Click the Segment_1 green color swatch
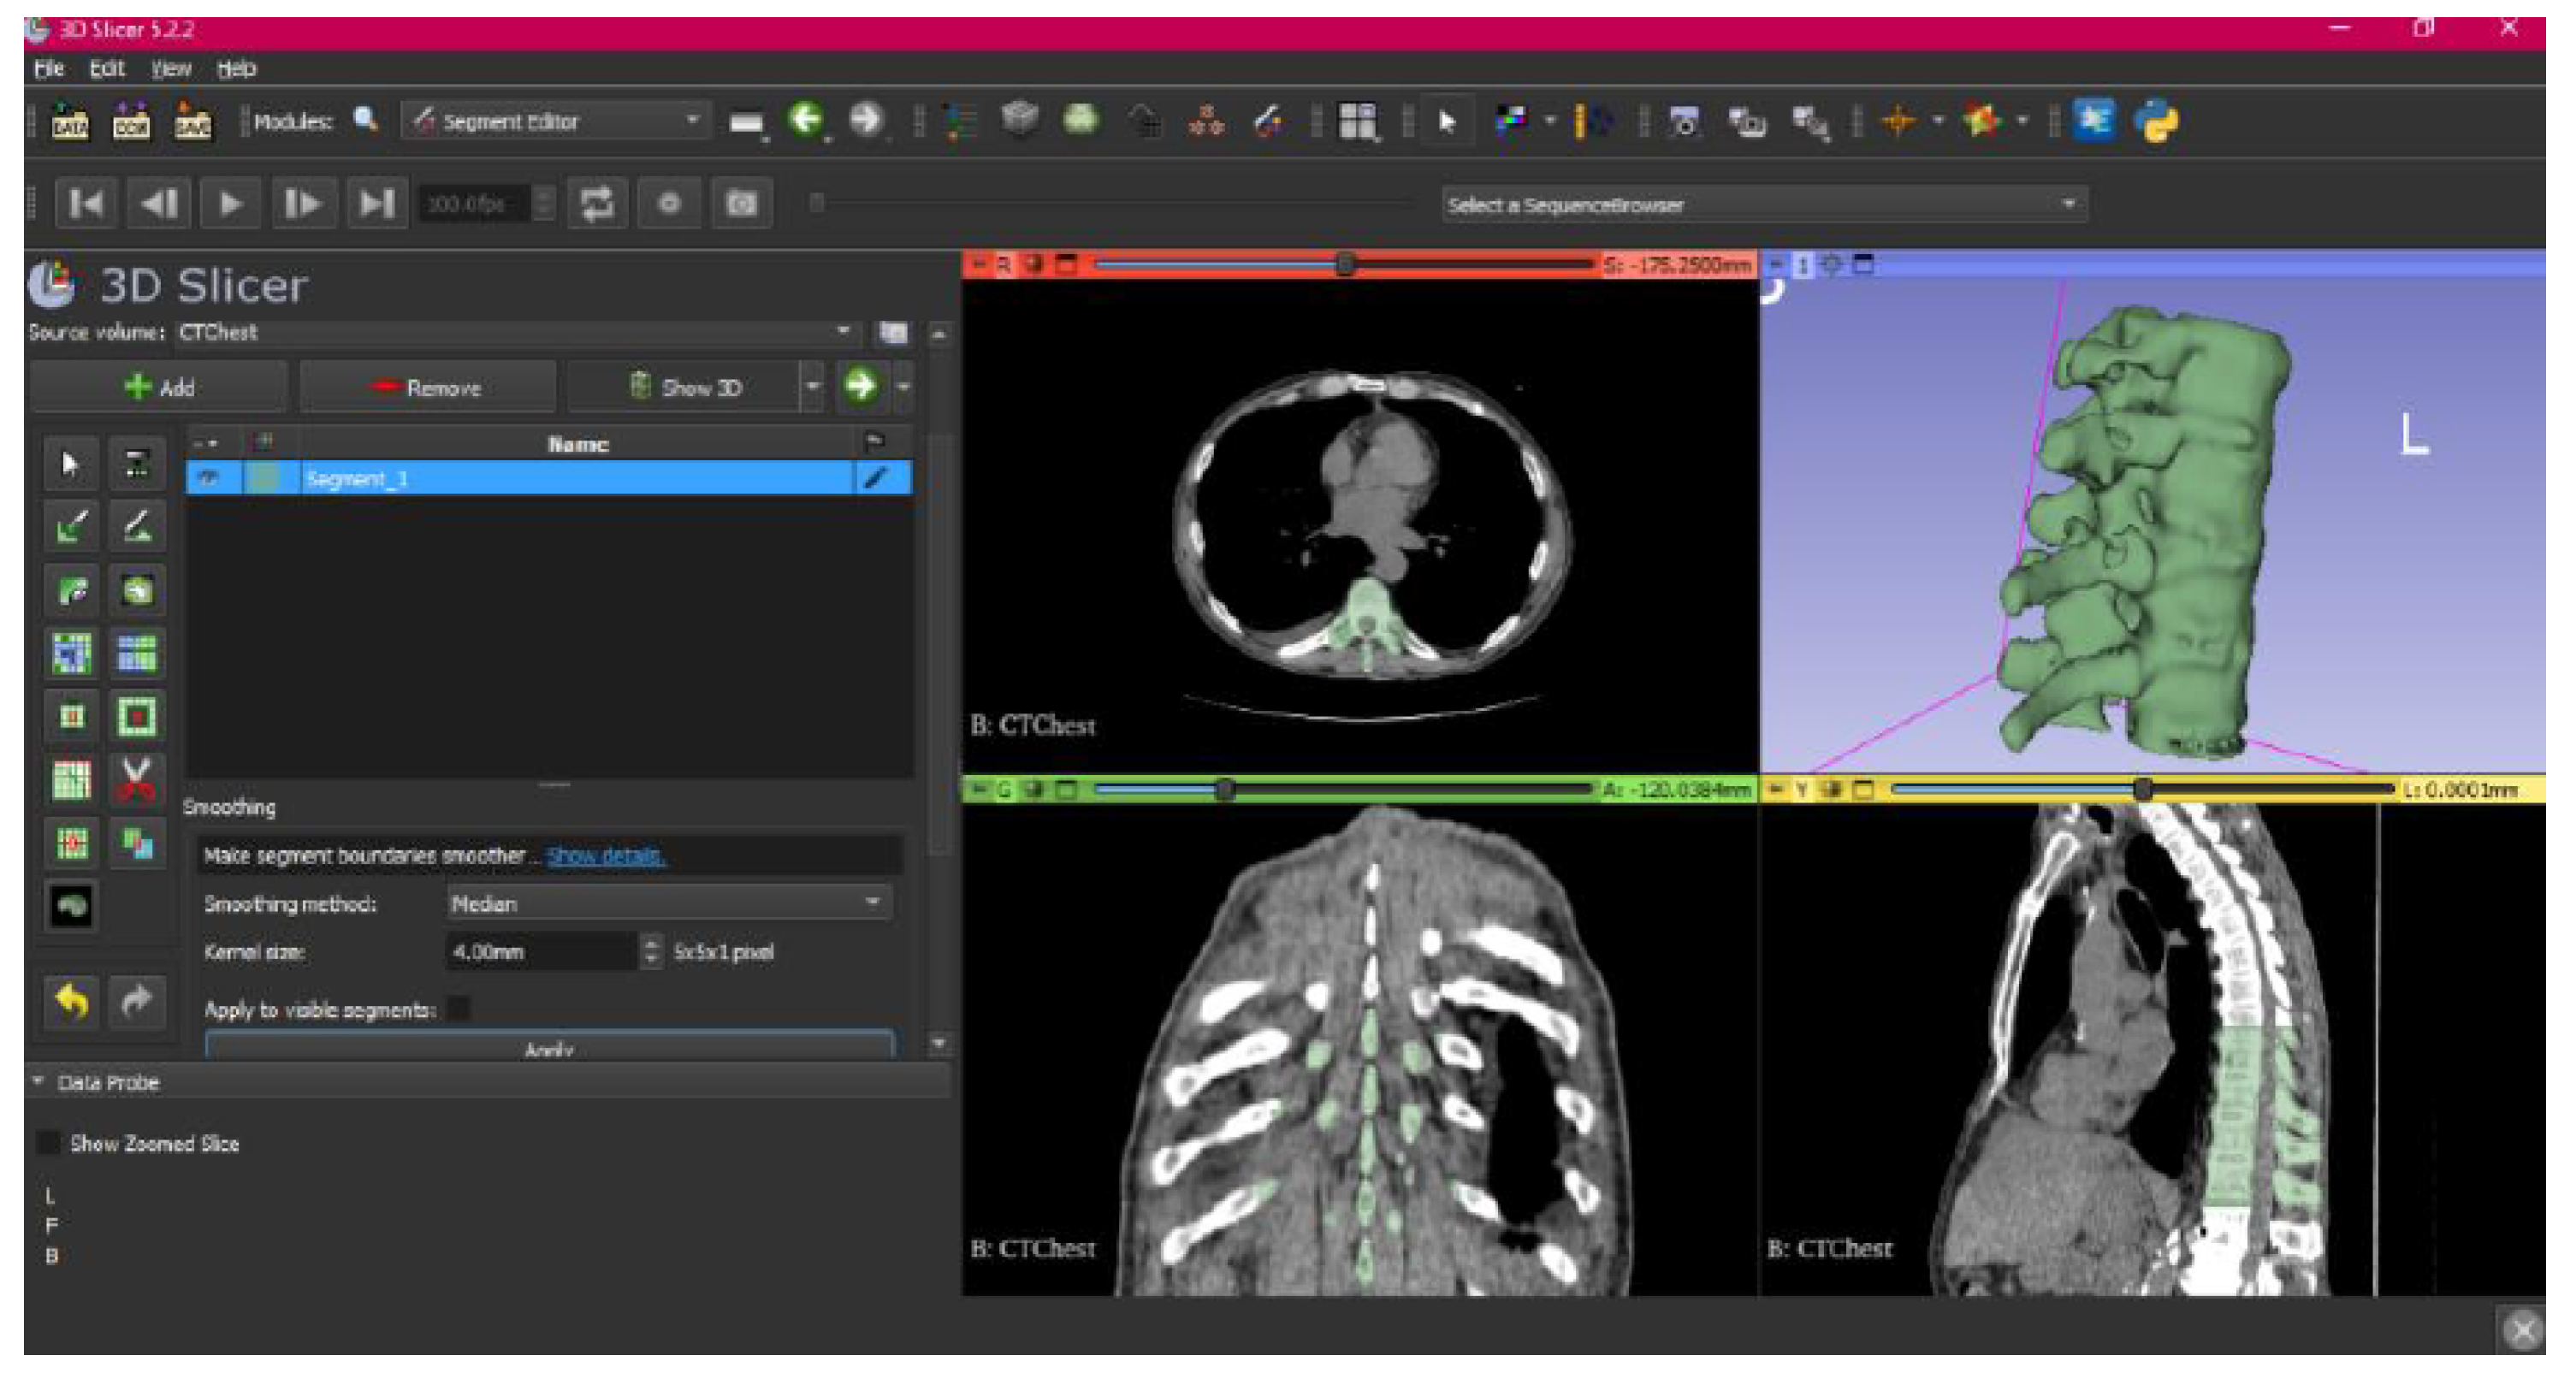2576x1379 pixels. [264, 479]
